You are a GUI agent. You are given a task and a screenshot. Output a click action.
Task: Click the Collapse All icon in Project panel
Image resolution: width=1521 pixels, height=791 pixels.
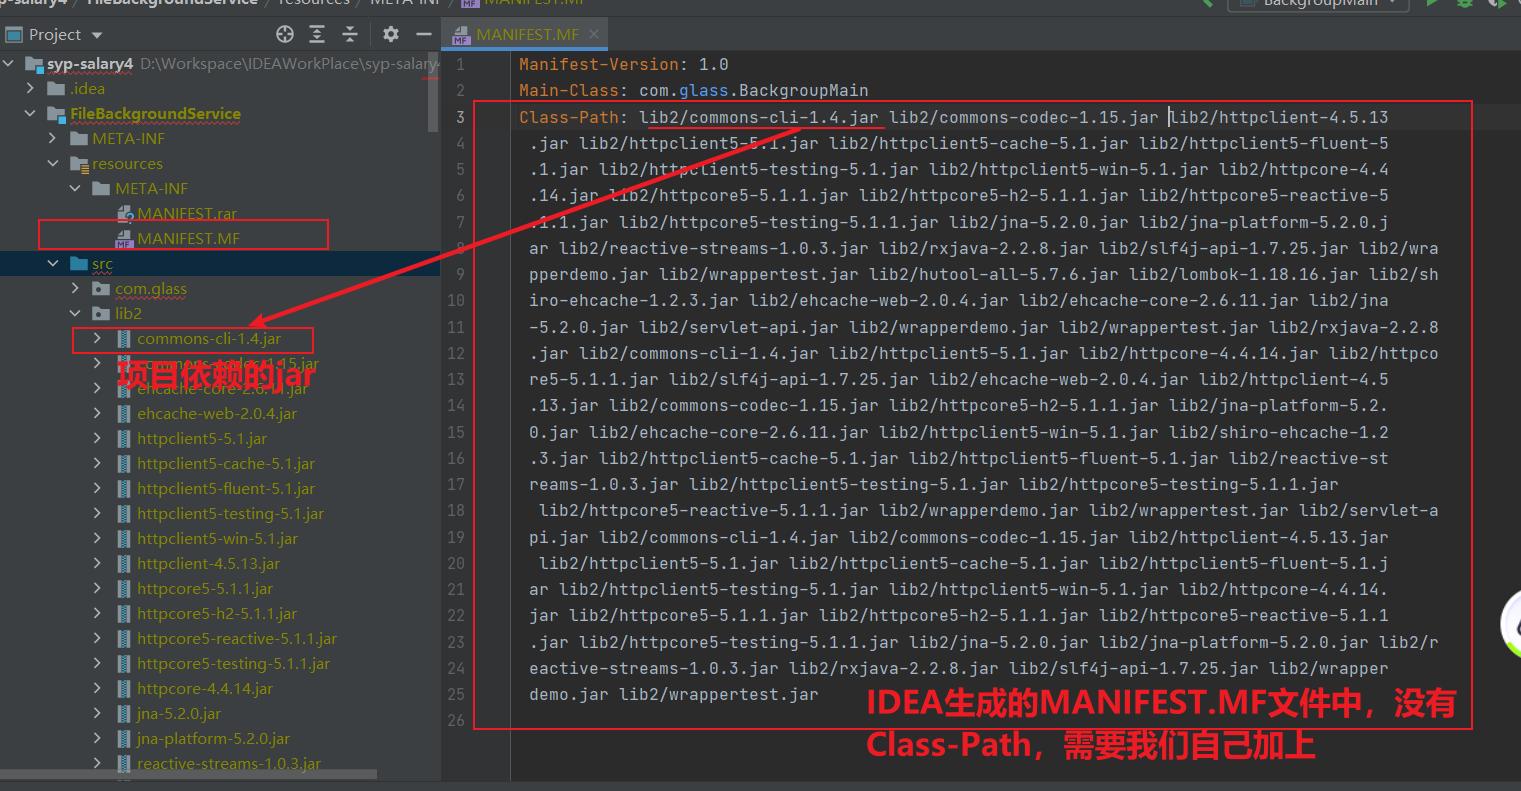click(350, 34)
